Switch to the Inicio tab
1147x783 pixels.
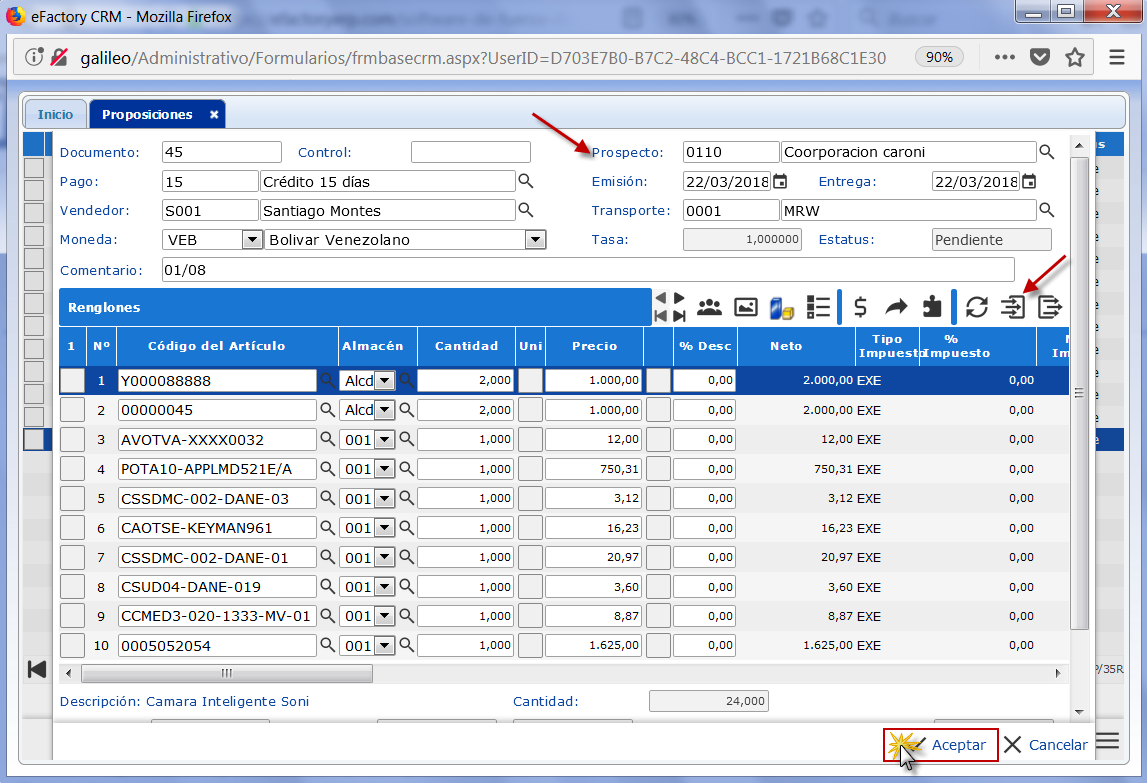click(x=56, y=115)
